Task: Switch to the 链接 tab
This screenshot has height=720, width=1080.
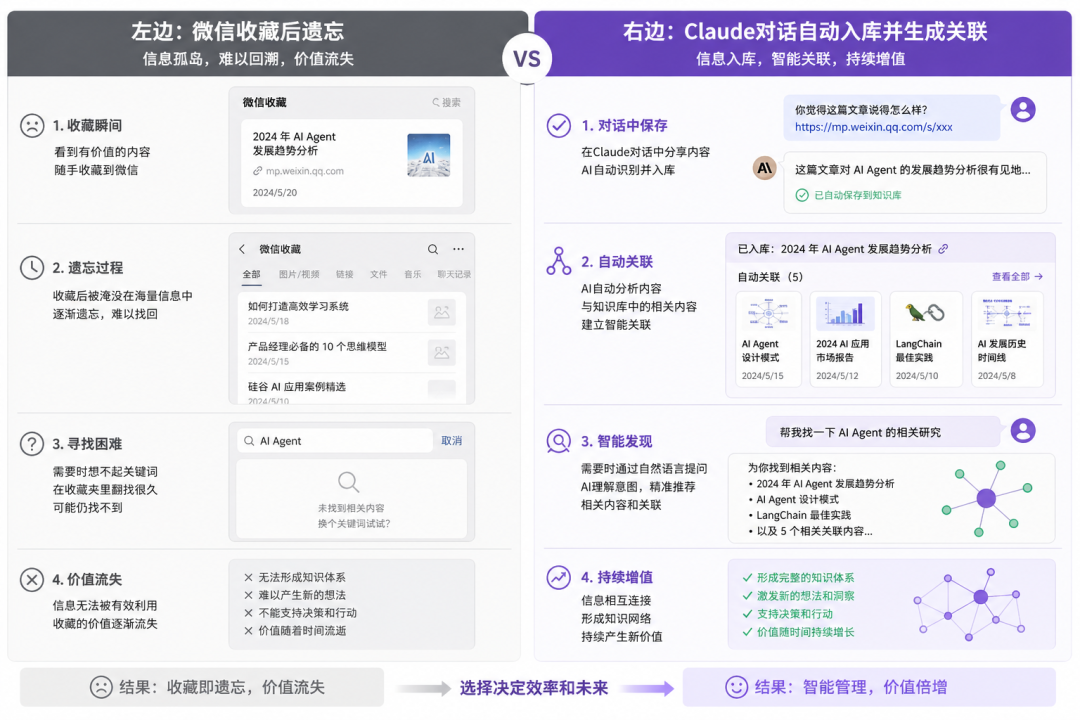Action: coord(344,274)
